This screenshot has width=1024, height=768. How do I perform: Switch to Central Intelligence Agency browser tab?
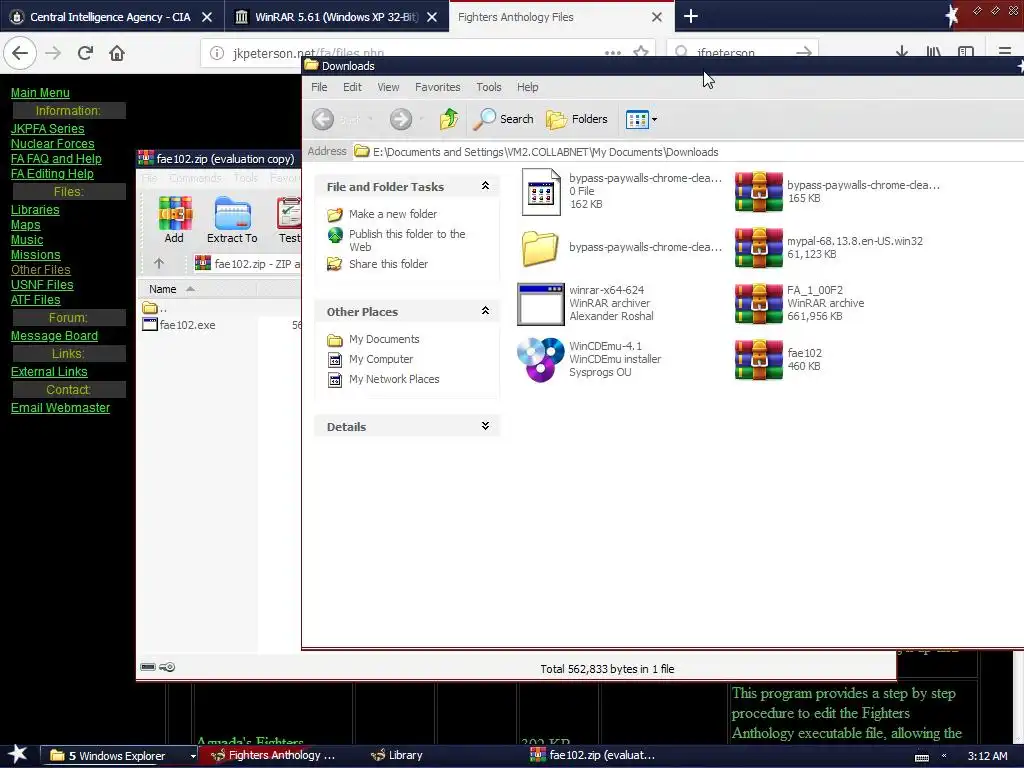tap(111, 17)
